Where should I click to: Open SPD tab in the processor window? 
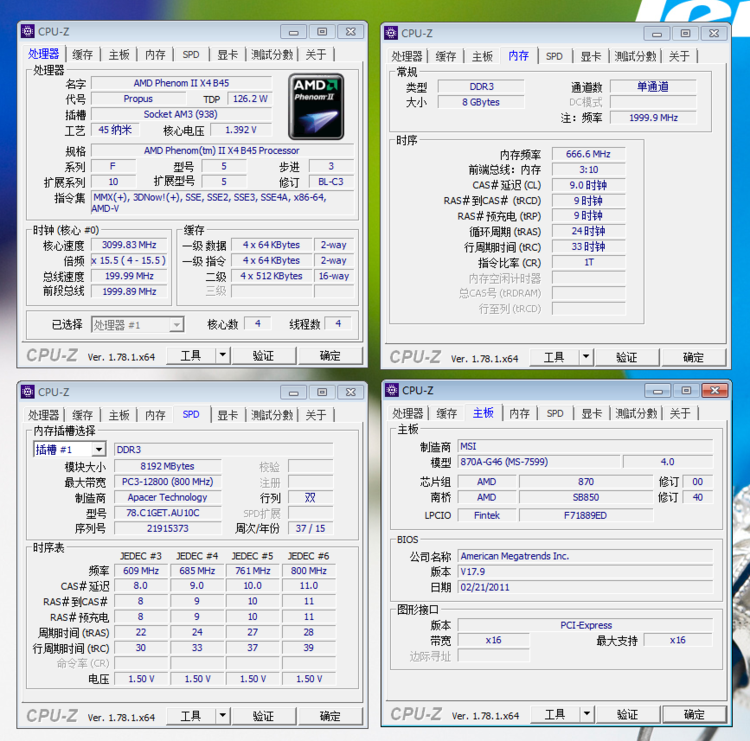pos(191,55)
